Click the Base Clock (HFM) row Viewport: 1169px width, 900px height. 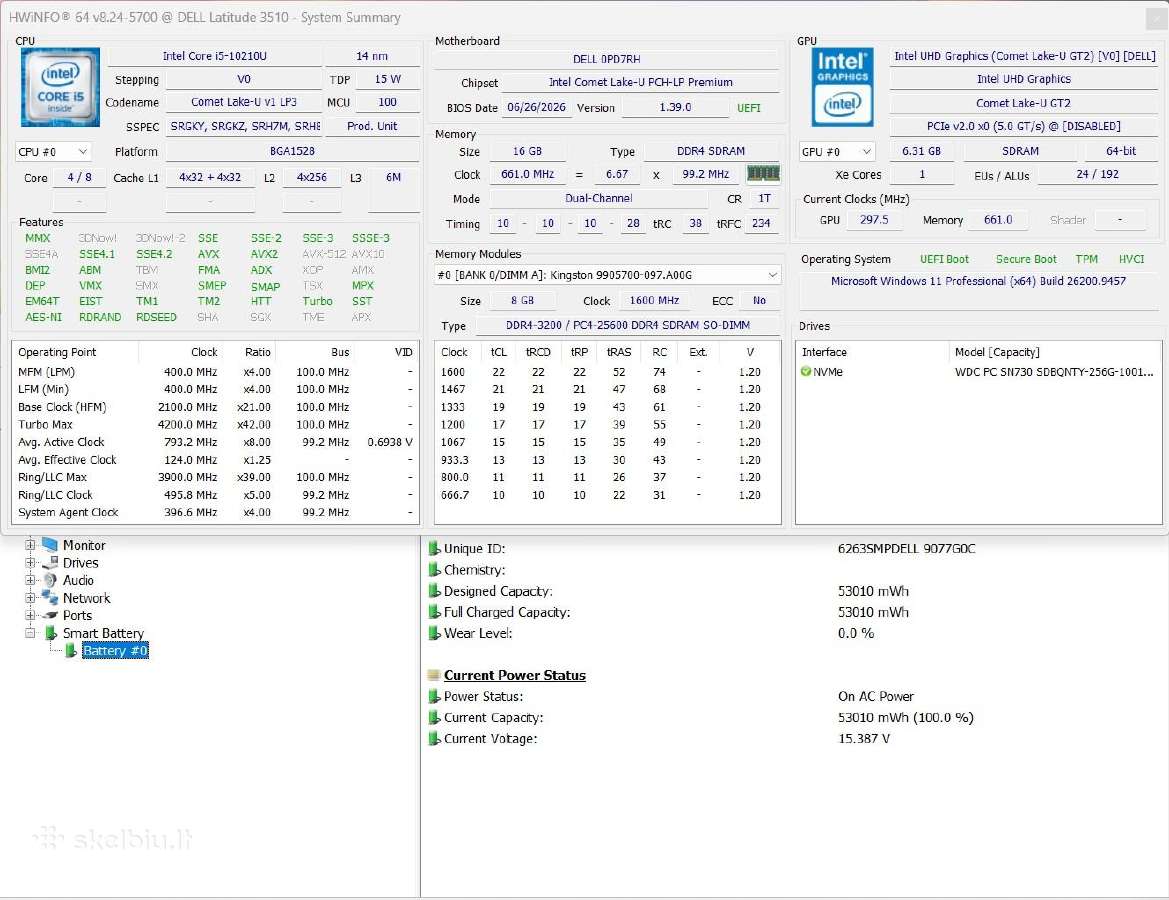tap(215, 407)
